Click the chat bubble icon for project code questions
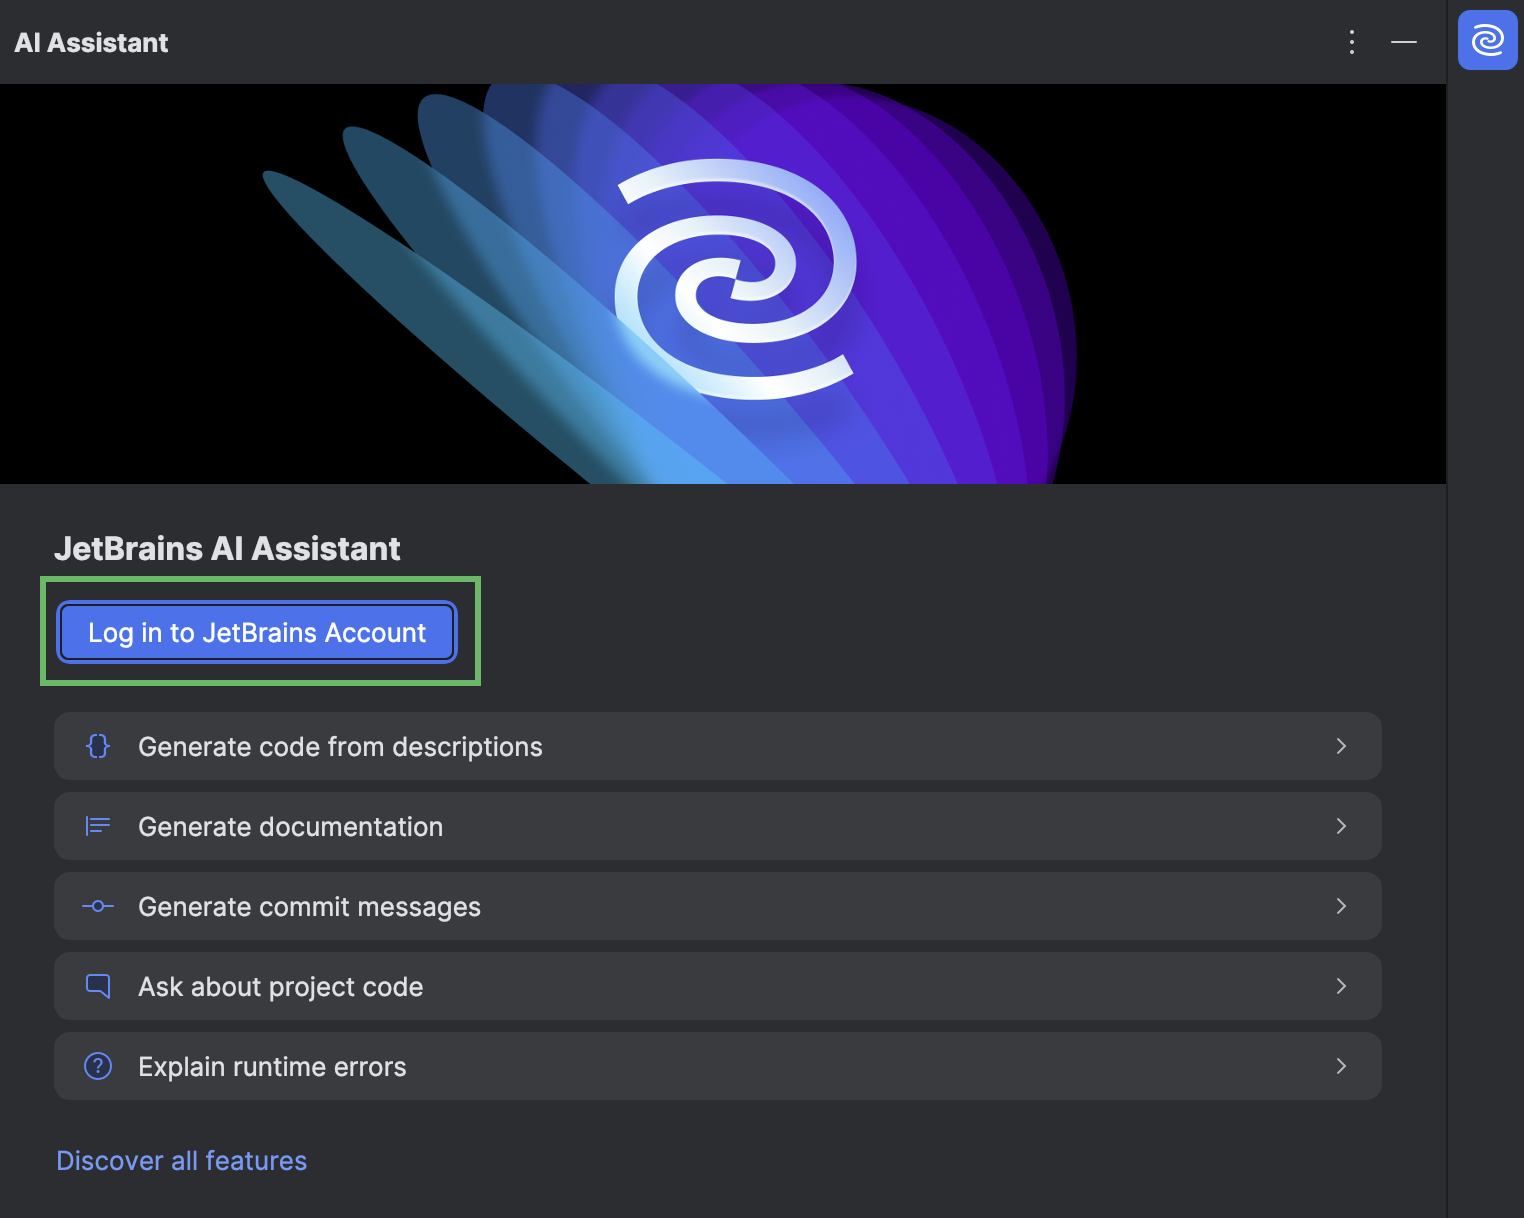The image size is (1524, 1218). pyautogui.click(x=97, y=986)
